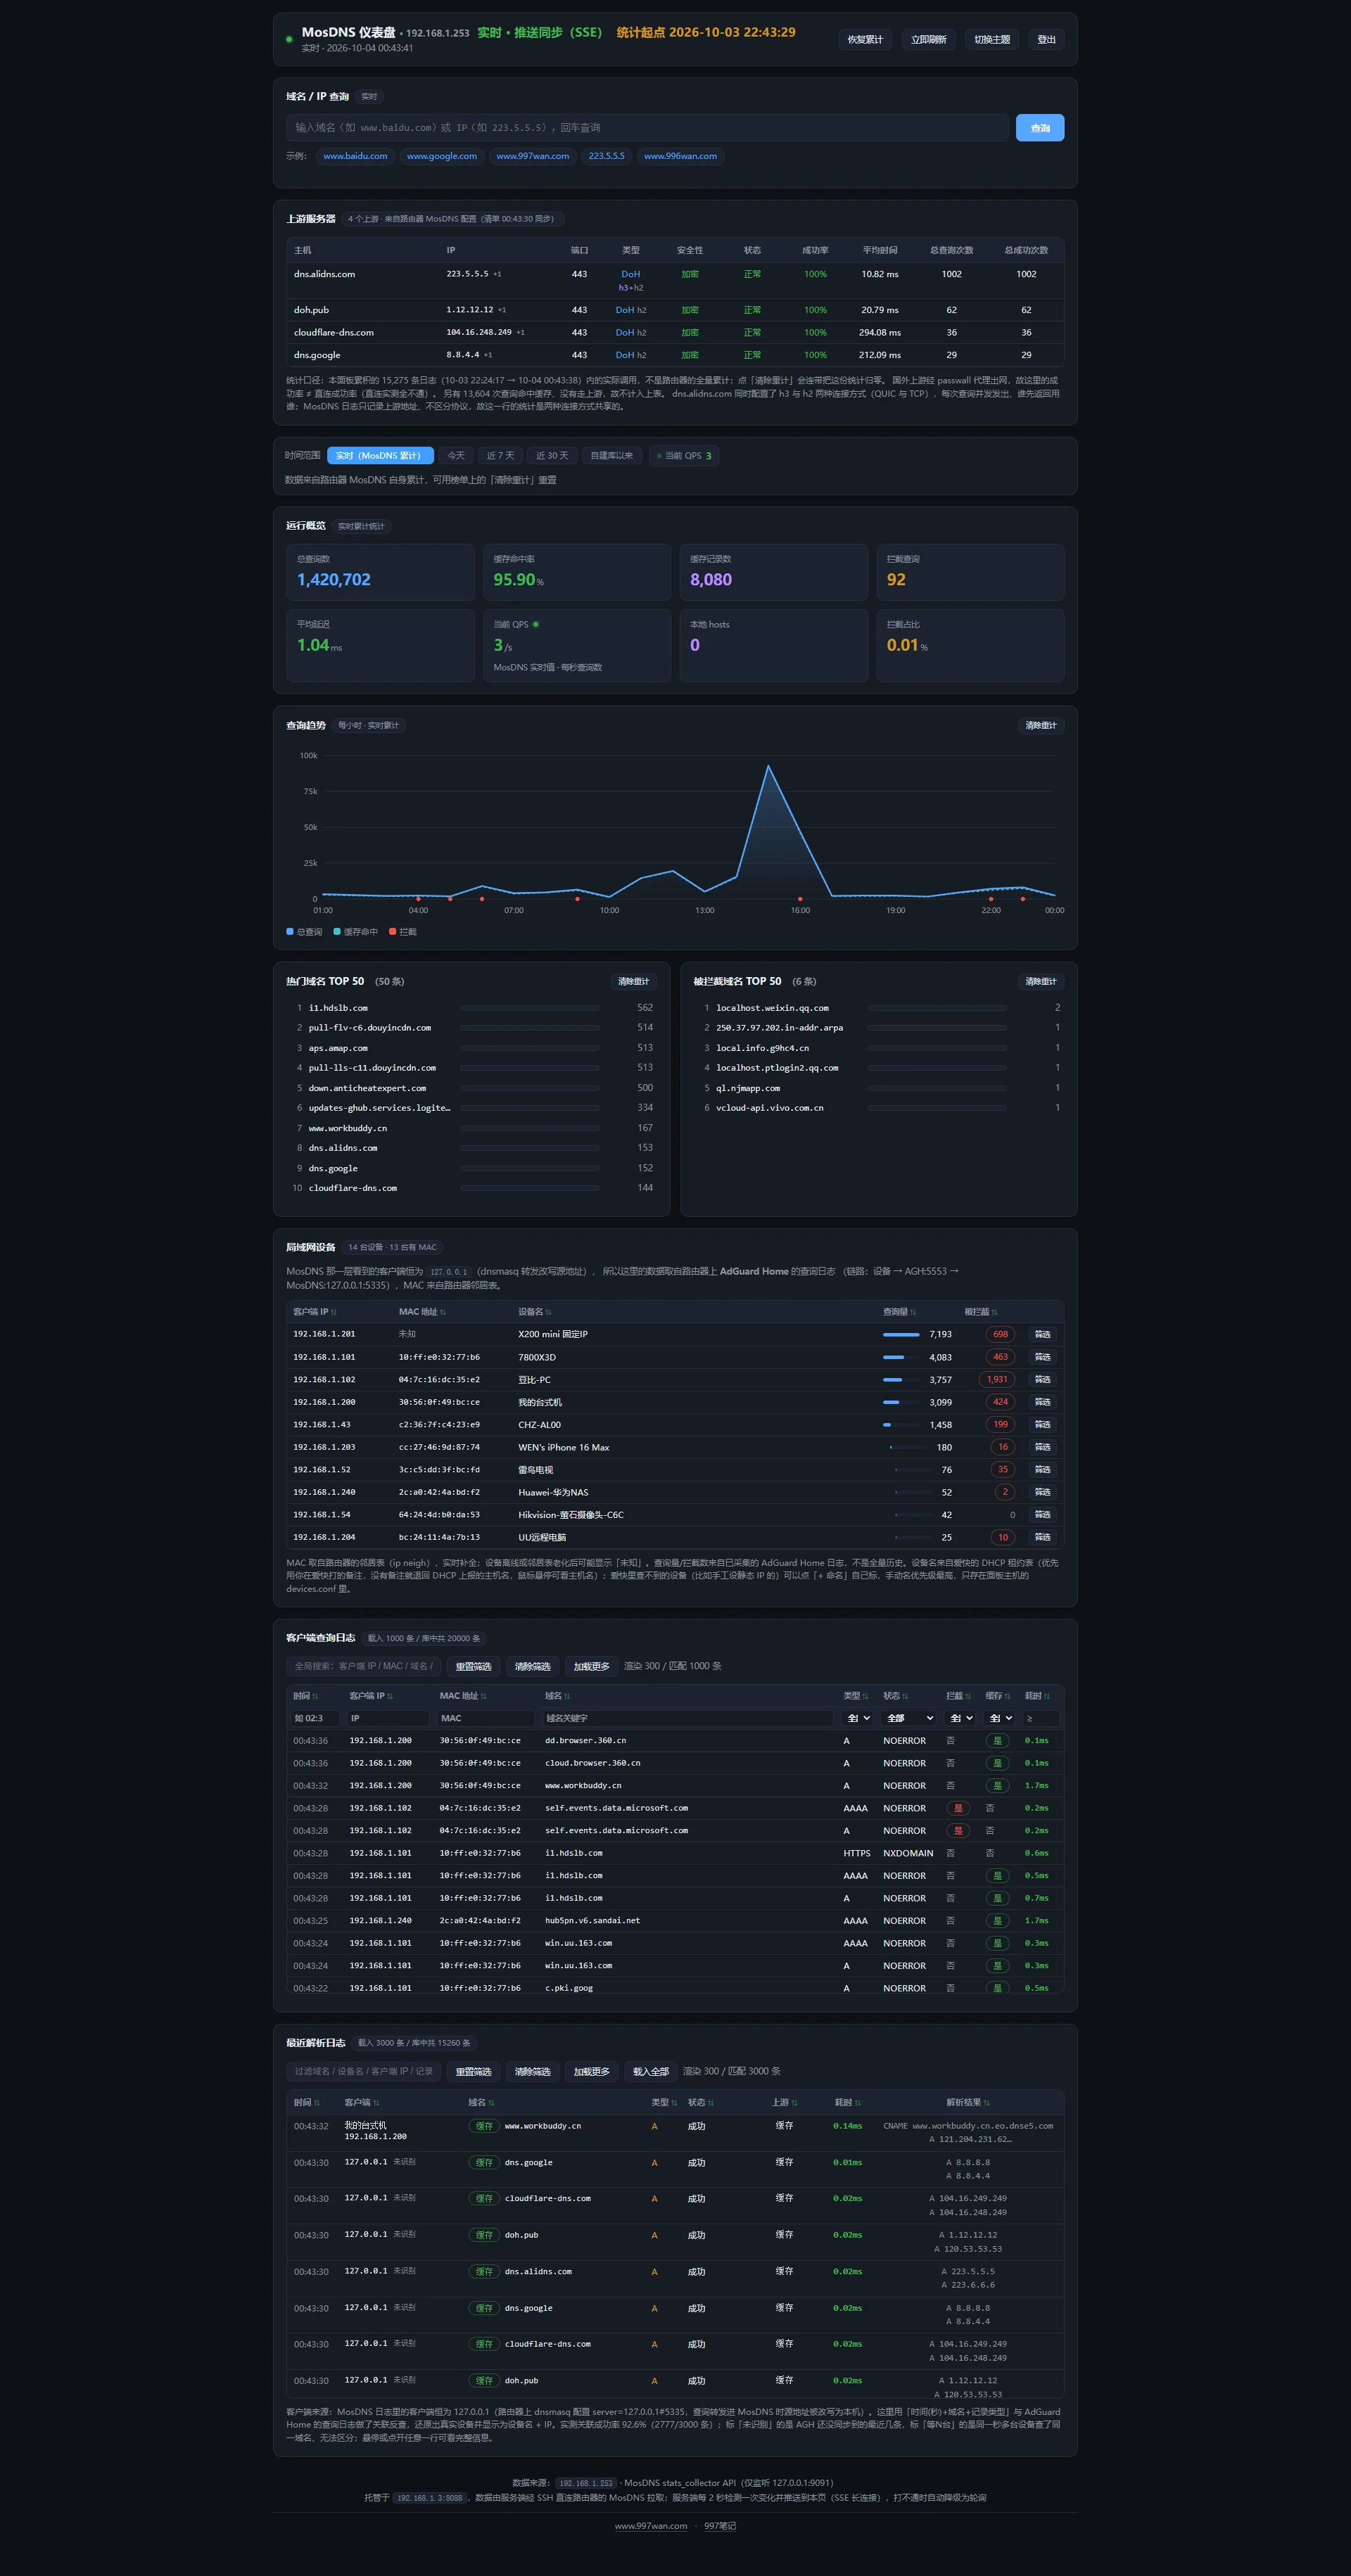
Task: Switch time range to 近 30 天
Action: 552,456
